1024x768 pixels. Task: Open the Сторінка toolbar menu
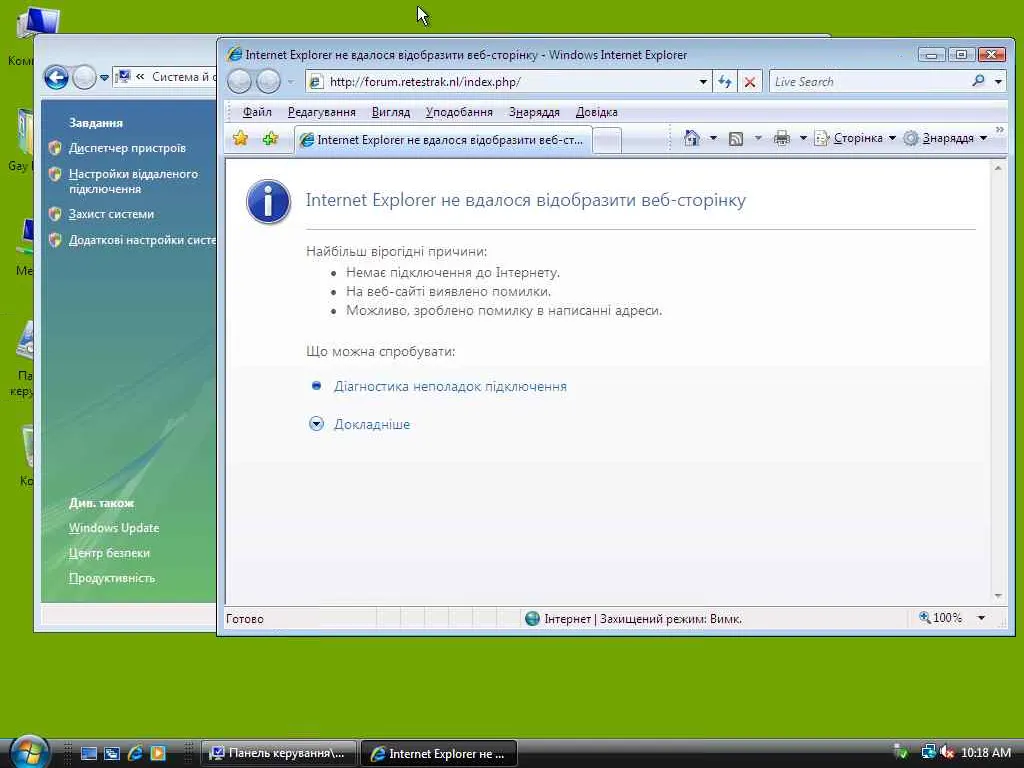coord(855,138)
